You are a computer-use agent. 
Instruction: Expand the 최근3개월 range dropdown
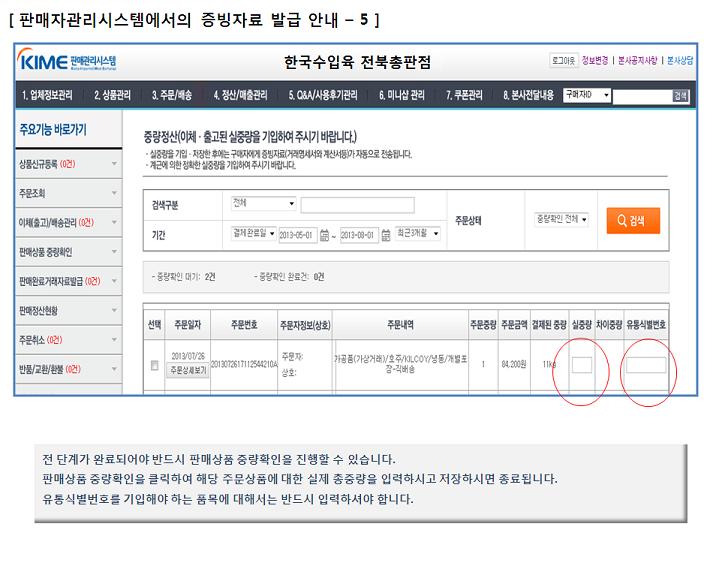point(419,233)
